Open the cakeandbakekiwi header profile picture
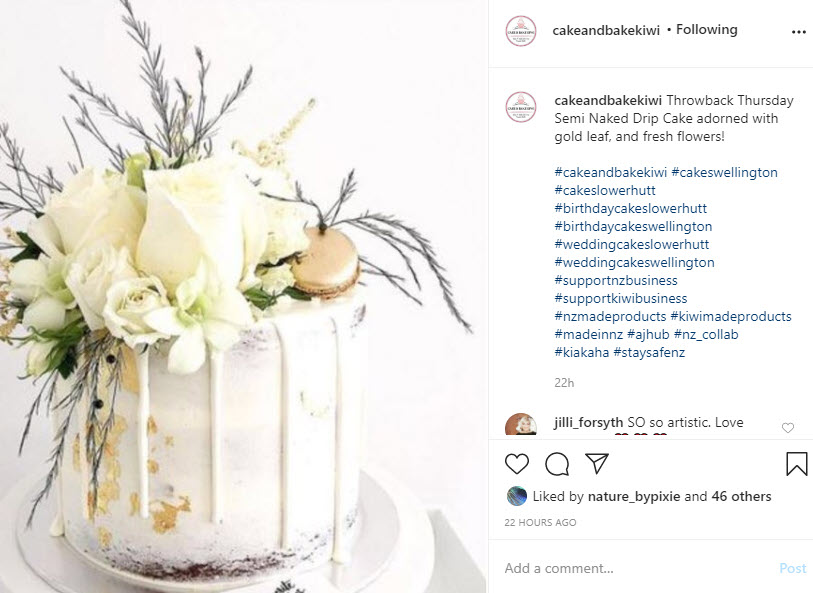 tap(521, 31)
